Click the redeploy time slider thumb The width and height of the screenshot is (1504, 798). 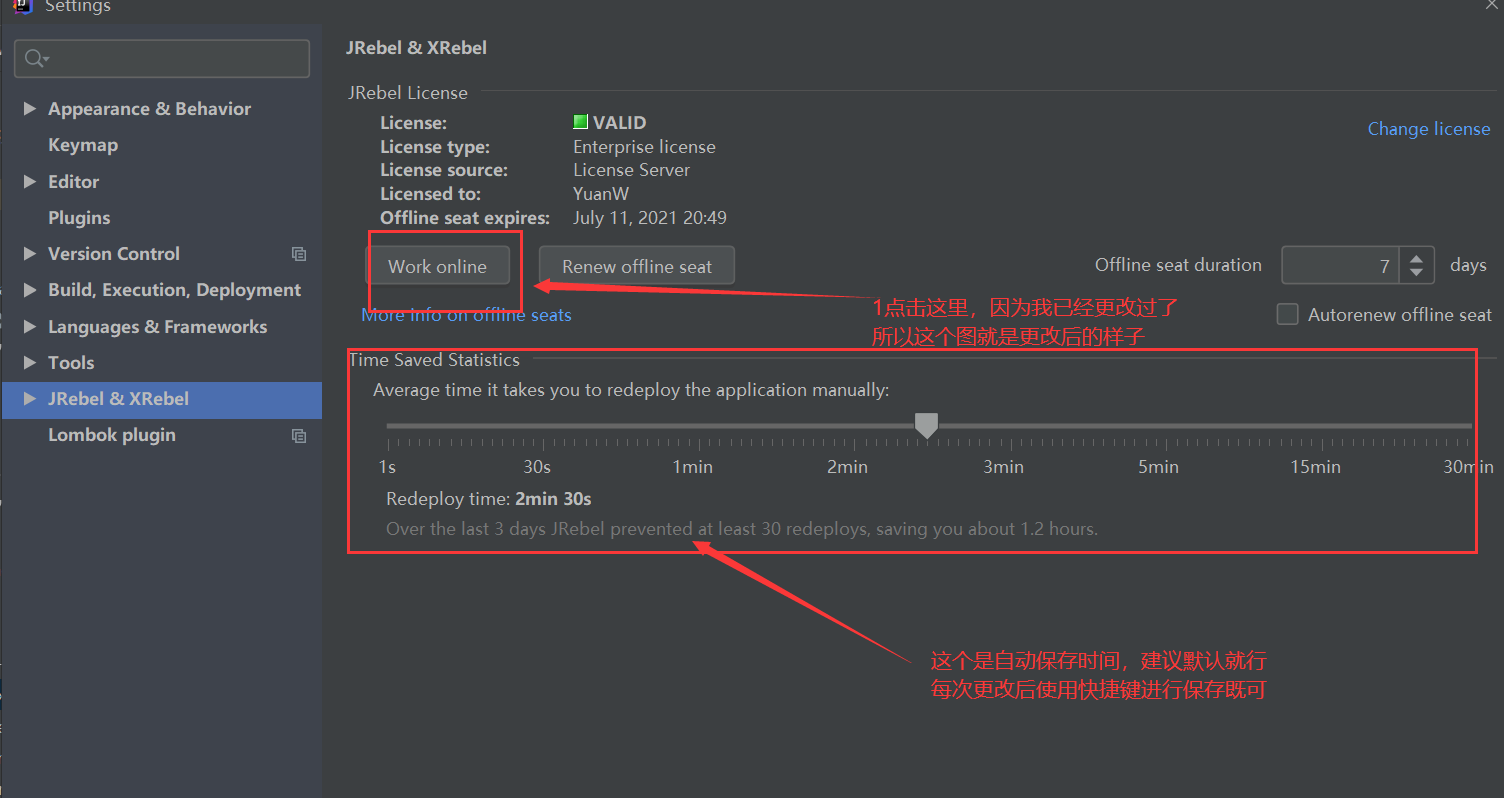pos(927,425)
